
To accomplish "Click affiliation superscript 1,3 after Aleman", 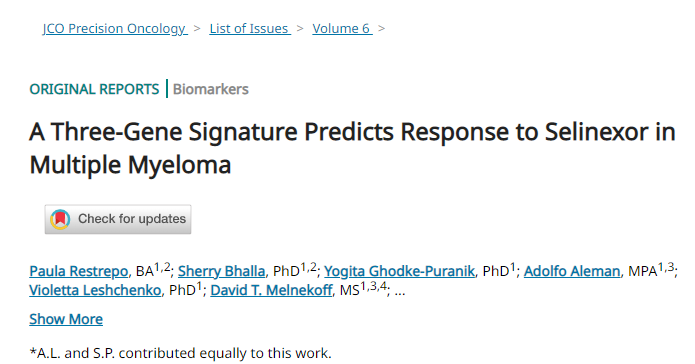I will pos(666,267).
